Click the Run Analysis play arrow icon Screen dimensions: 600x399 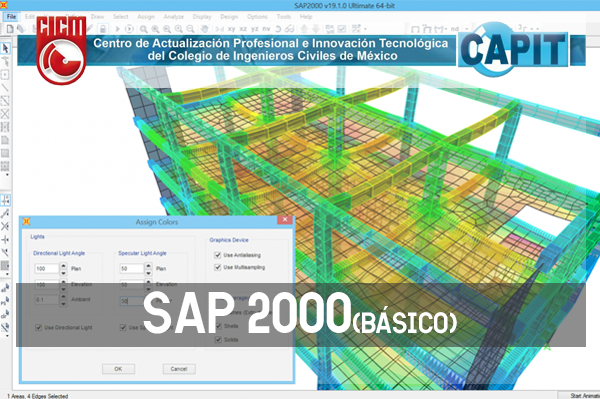[x=117, y=29]
